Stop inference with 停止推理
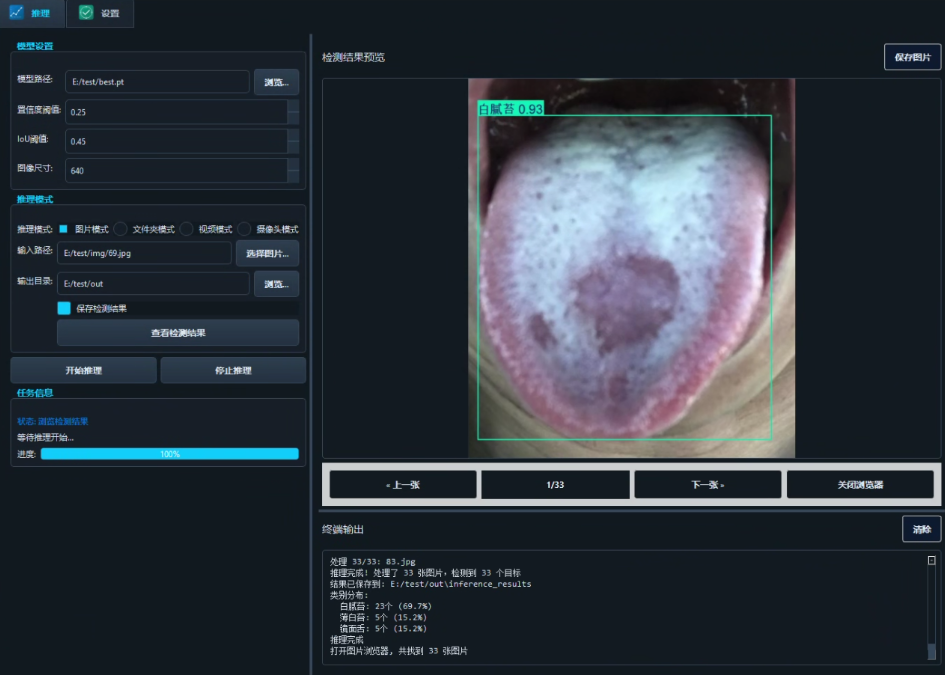Screen dimensions: 945x675 [x=233, y=370]
